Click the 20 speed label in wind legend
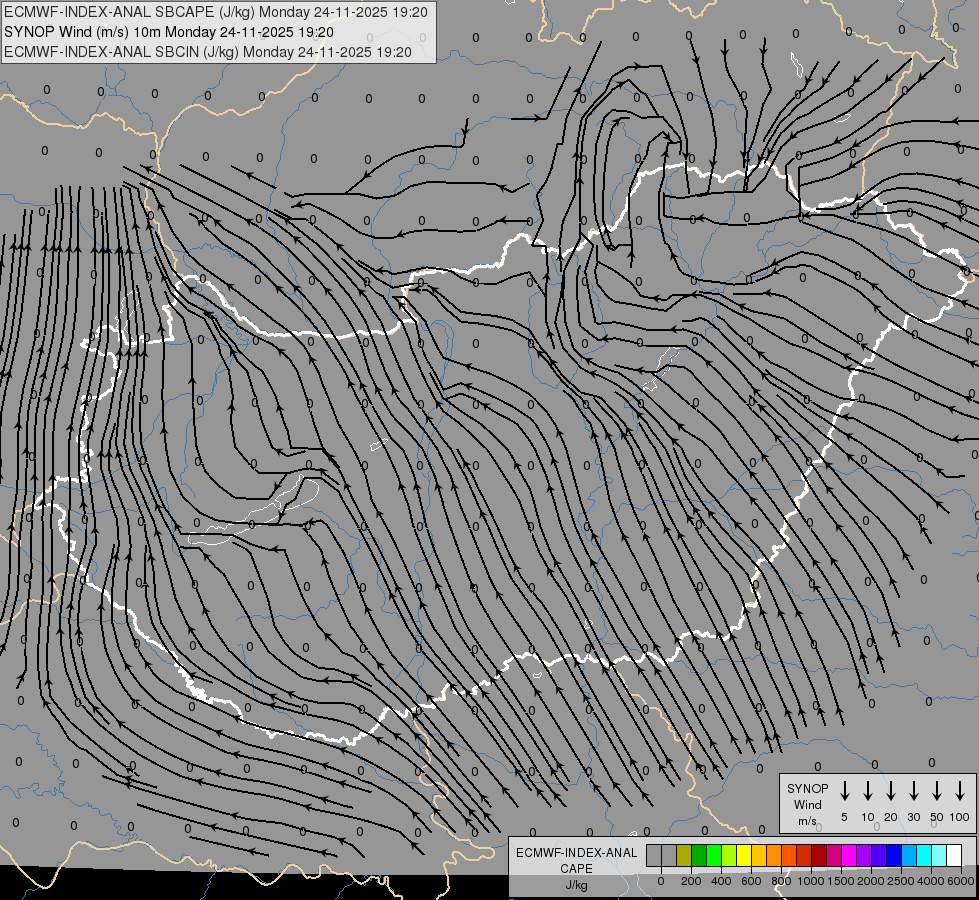979x900 pixels. coord(891,817)
